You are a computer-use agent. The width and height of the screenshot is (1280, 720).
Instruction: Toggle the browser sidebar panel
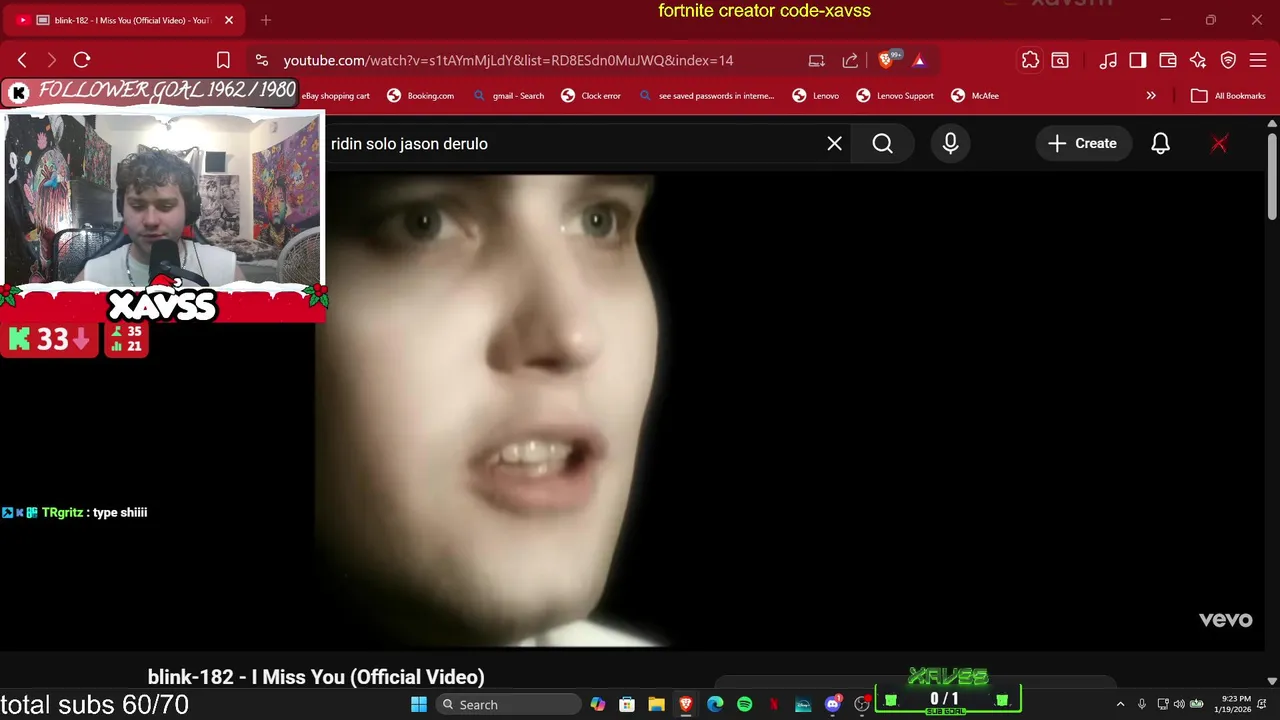coord(1137,60)
